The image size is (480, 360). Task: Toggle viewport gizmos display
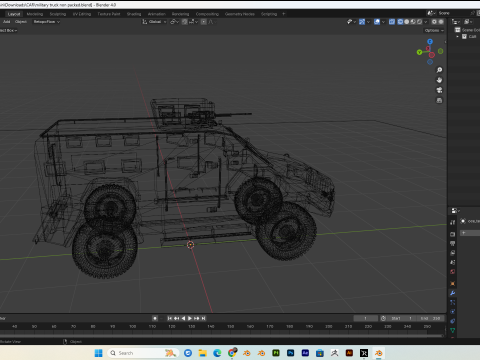[362, 22]
